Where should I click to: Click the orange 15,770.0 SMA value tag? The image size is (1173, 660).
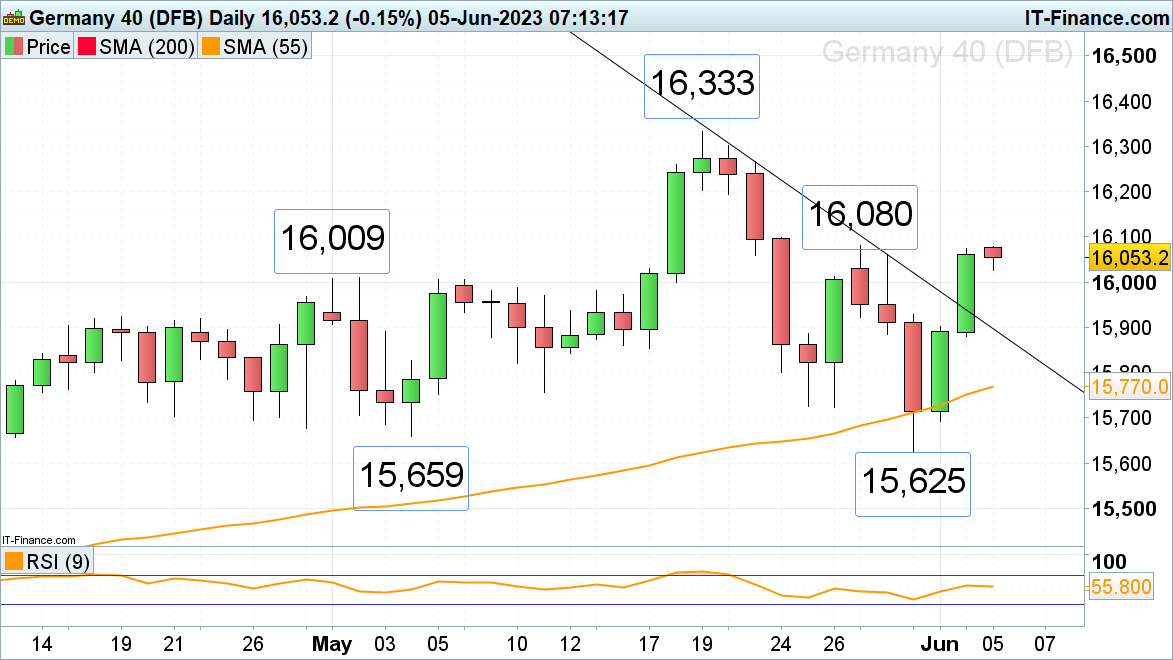coord(1129,386)
